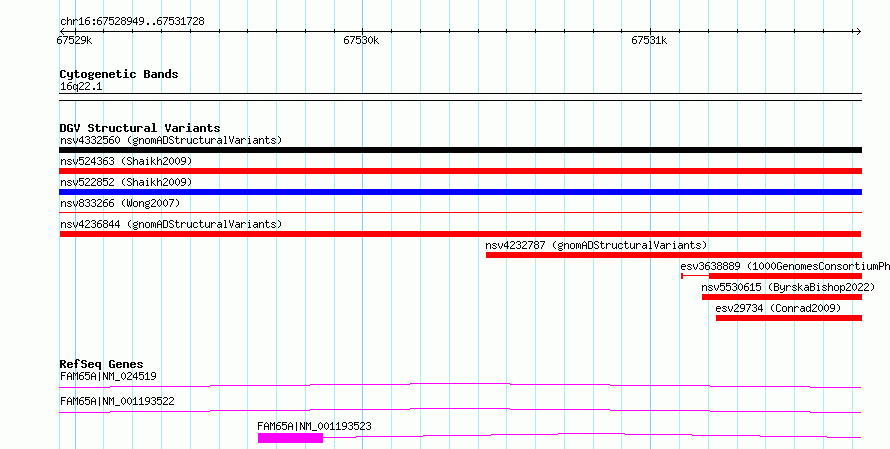Click the black nsv4332560 variant bar
The height and width of the screenshot is (449, 890).
pyautogui.click(x=460, y=150)
